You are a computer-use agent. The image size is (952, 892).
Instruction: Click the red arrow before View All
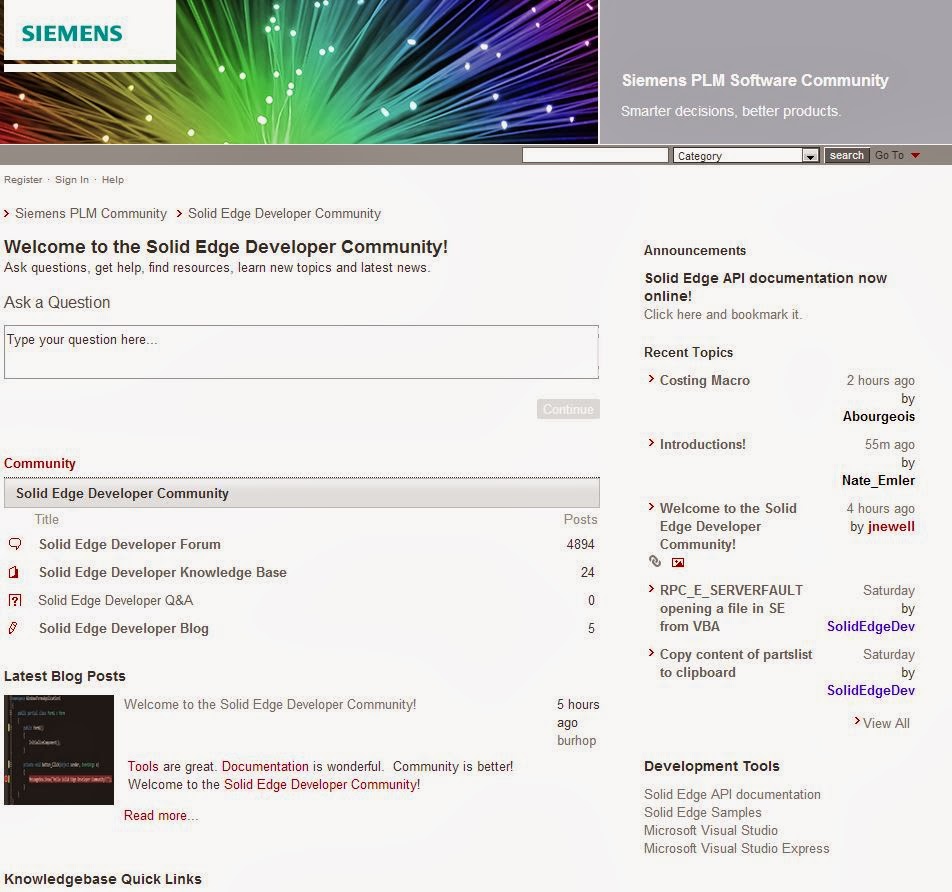(x=857, y=721)
